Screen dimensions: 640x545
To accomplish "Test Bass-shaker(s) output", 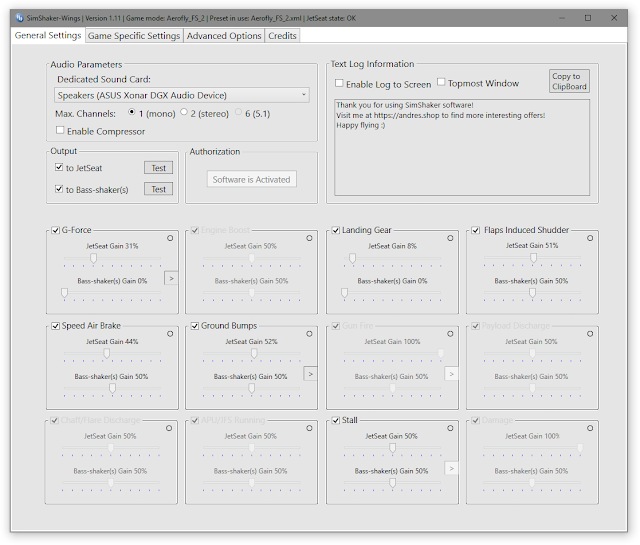I will coord(158,189).
